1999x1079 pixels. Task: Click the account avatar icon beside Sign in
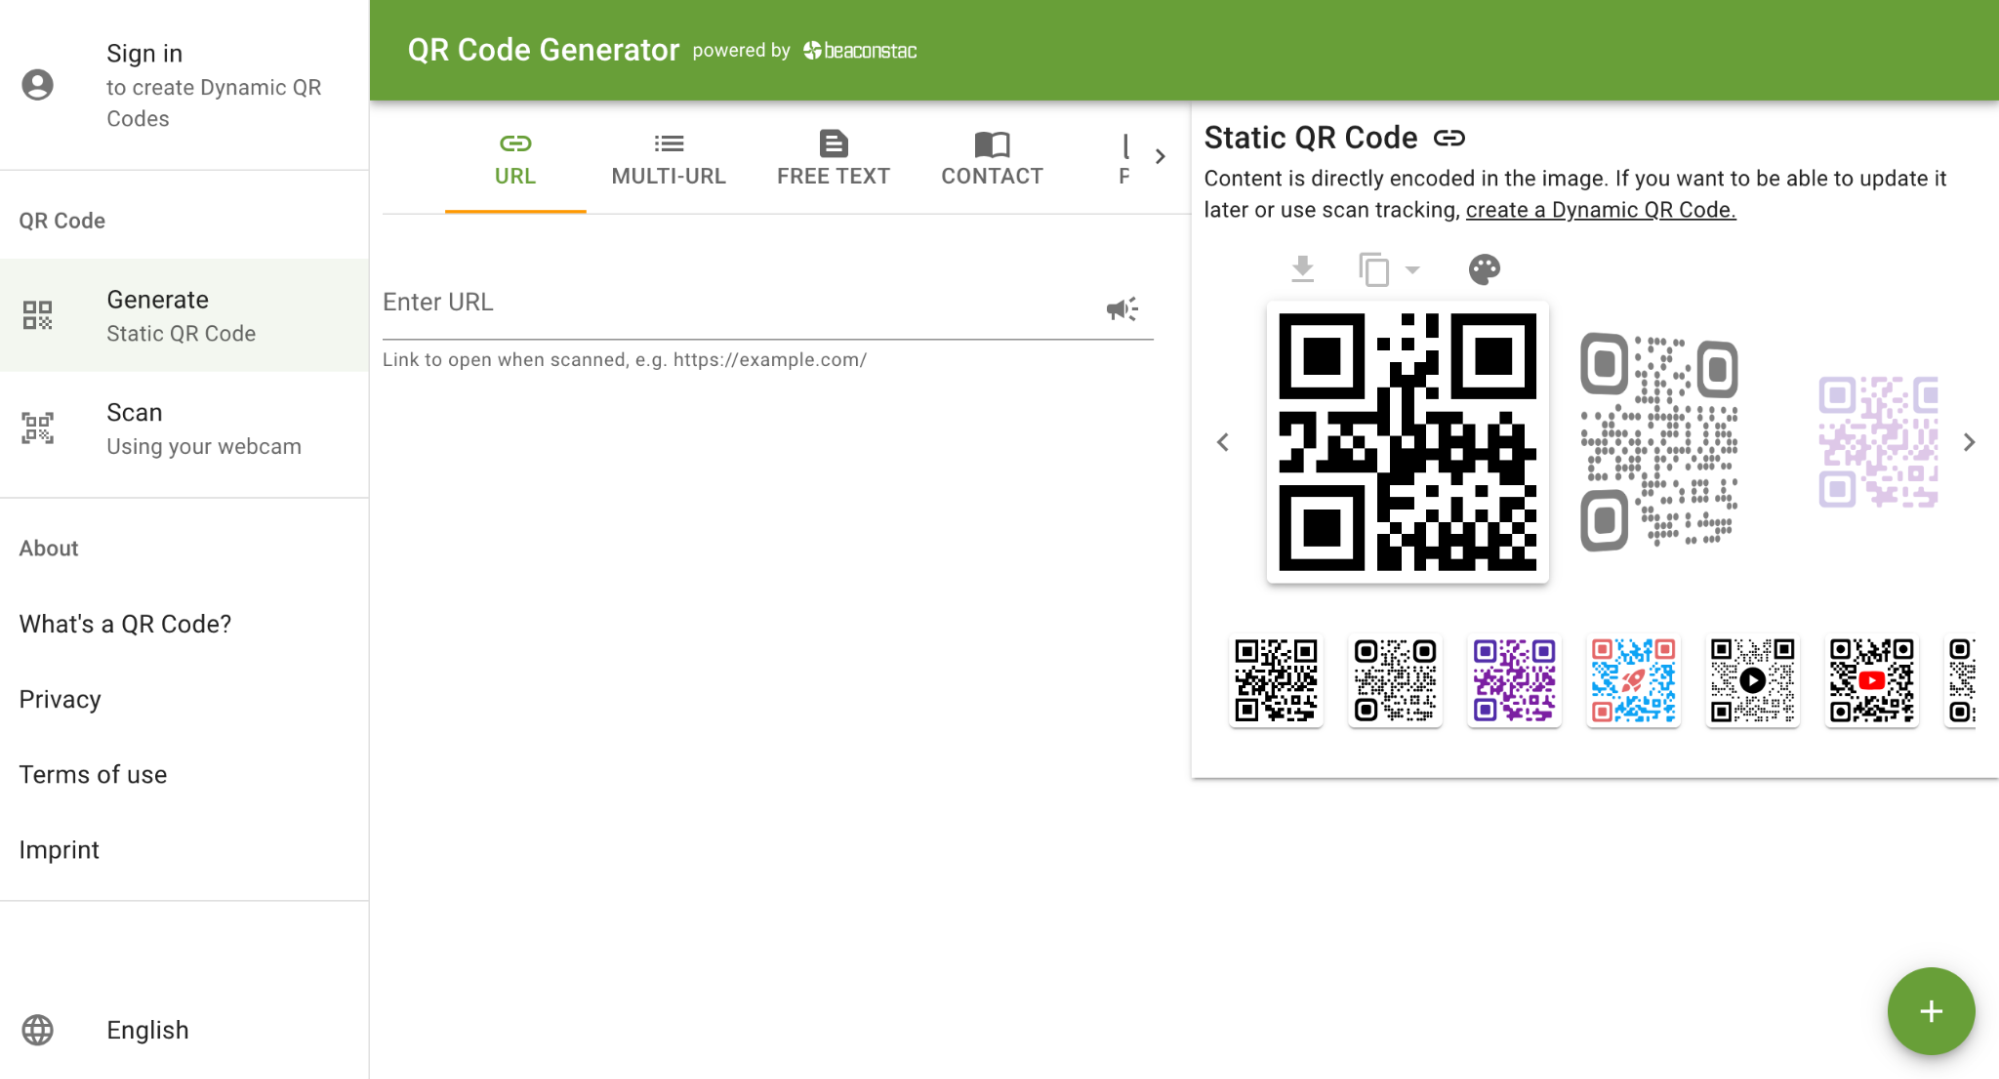pyautogui.click(x=38, y=85)
